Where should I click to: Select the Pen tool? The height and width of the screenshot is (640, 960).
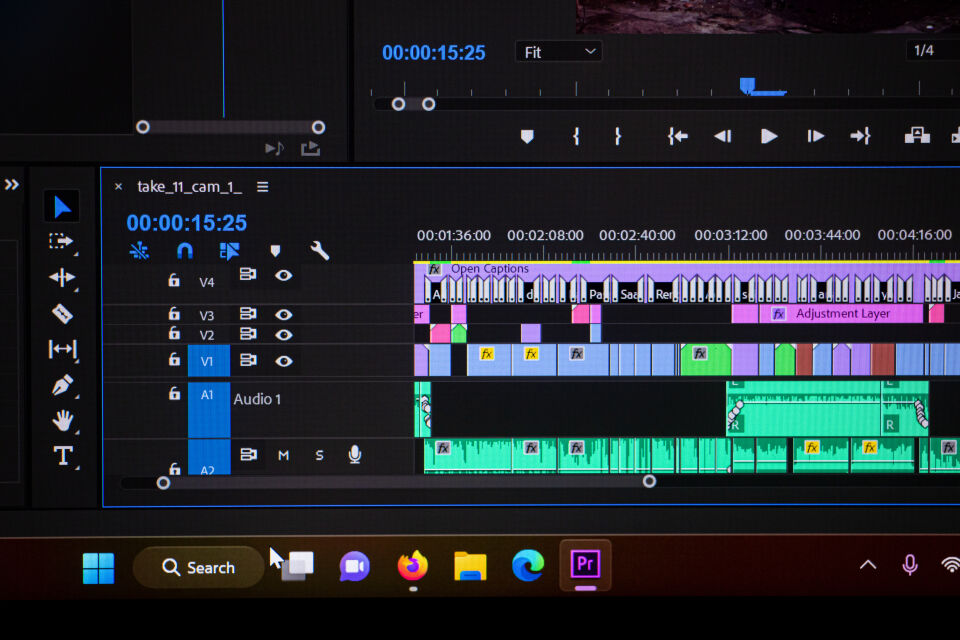click(x=62, y=385)
